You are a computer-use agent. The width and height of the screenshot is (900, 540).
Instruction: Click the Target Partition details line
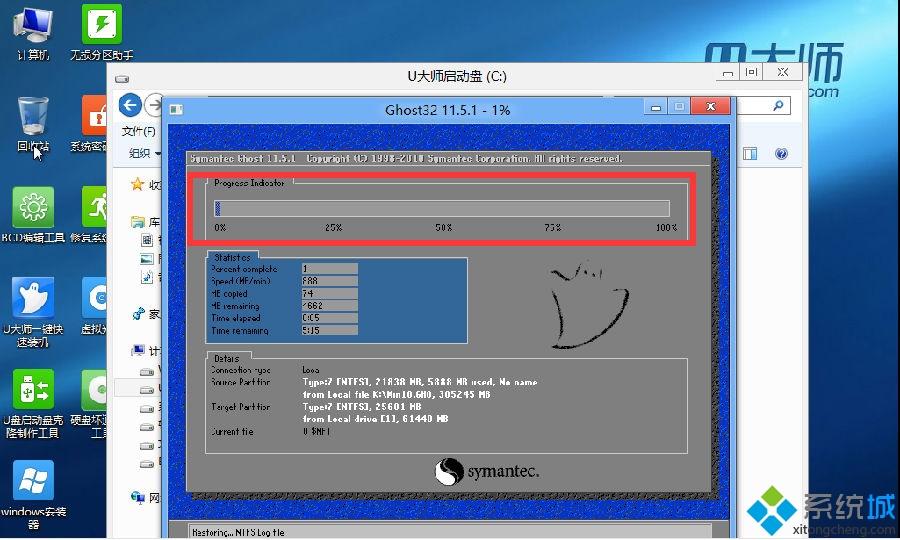point(362,407)
